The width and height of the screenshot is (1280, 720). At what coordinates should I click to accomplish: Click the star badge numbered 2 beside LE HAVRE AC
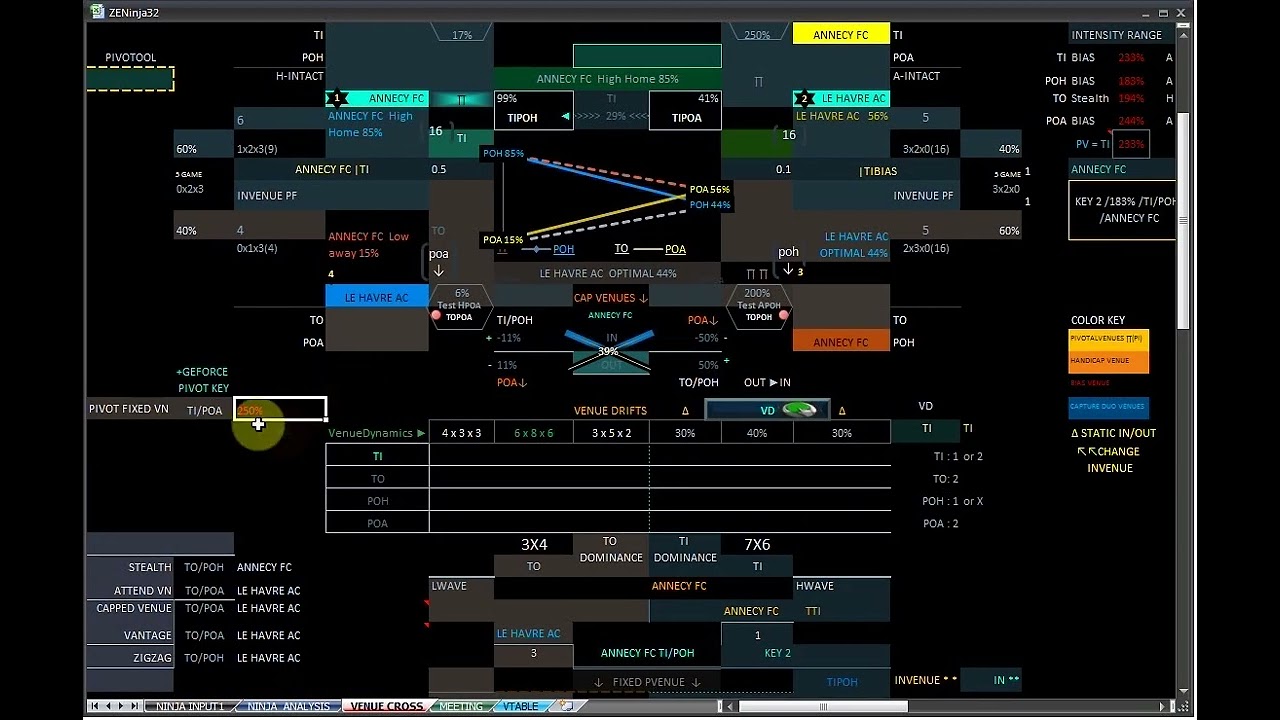[x=804, y=98]
